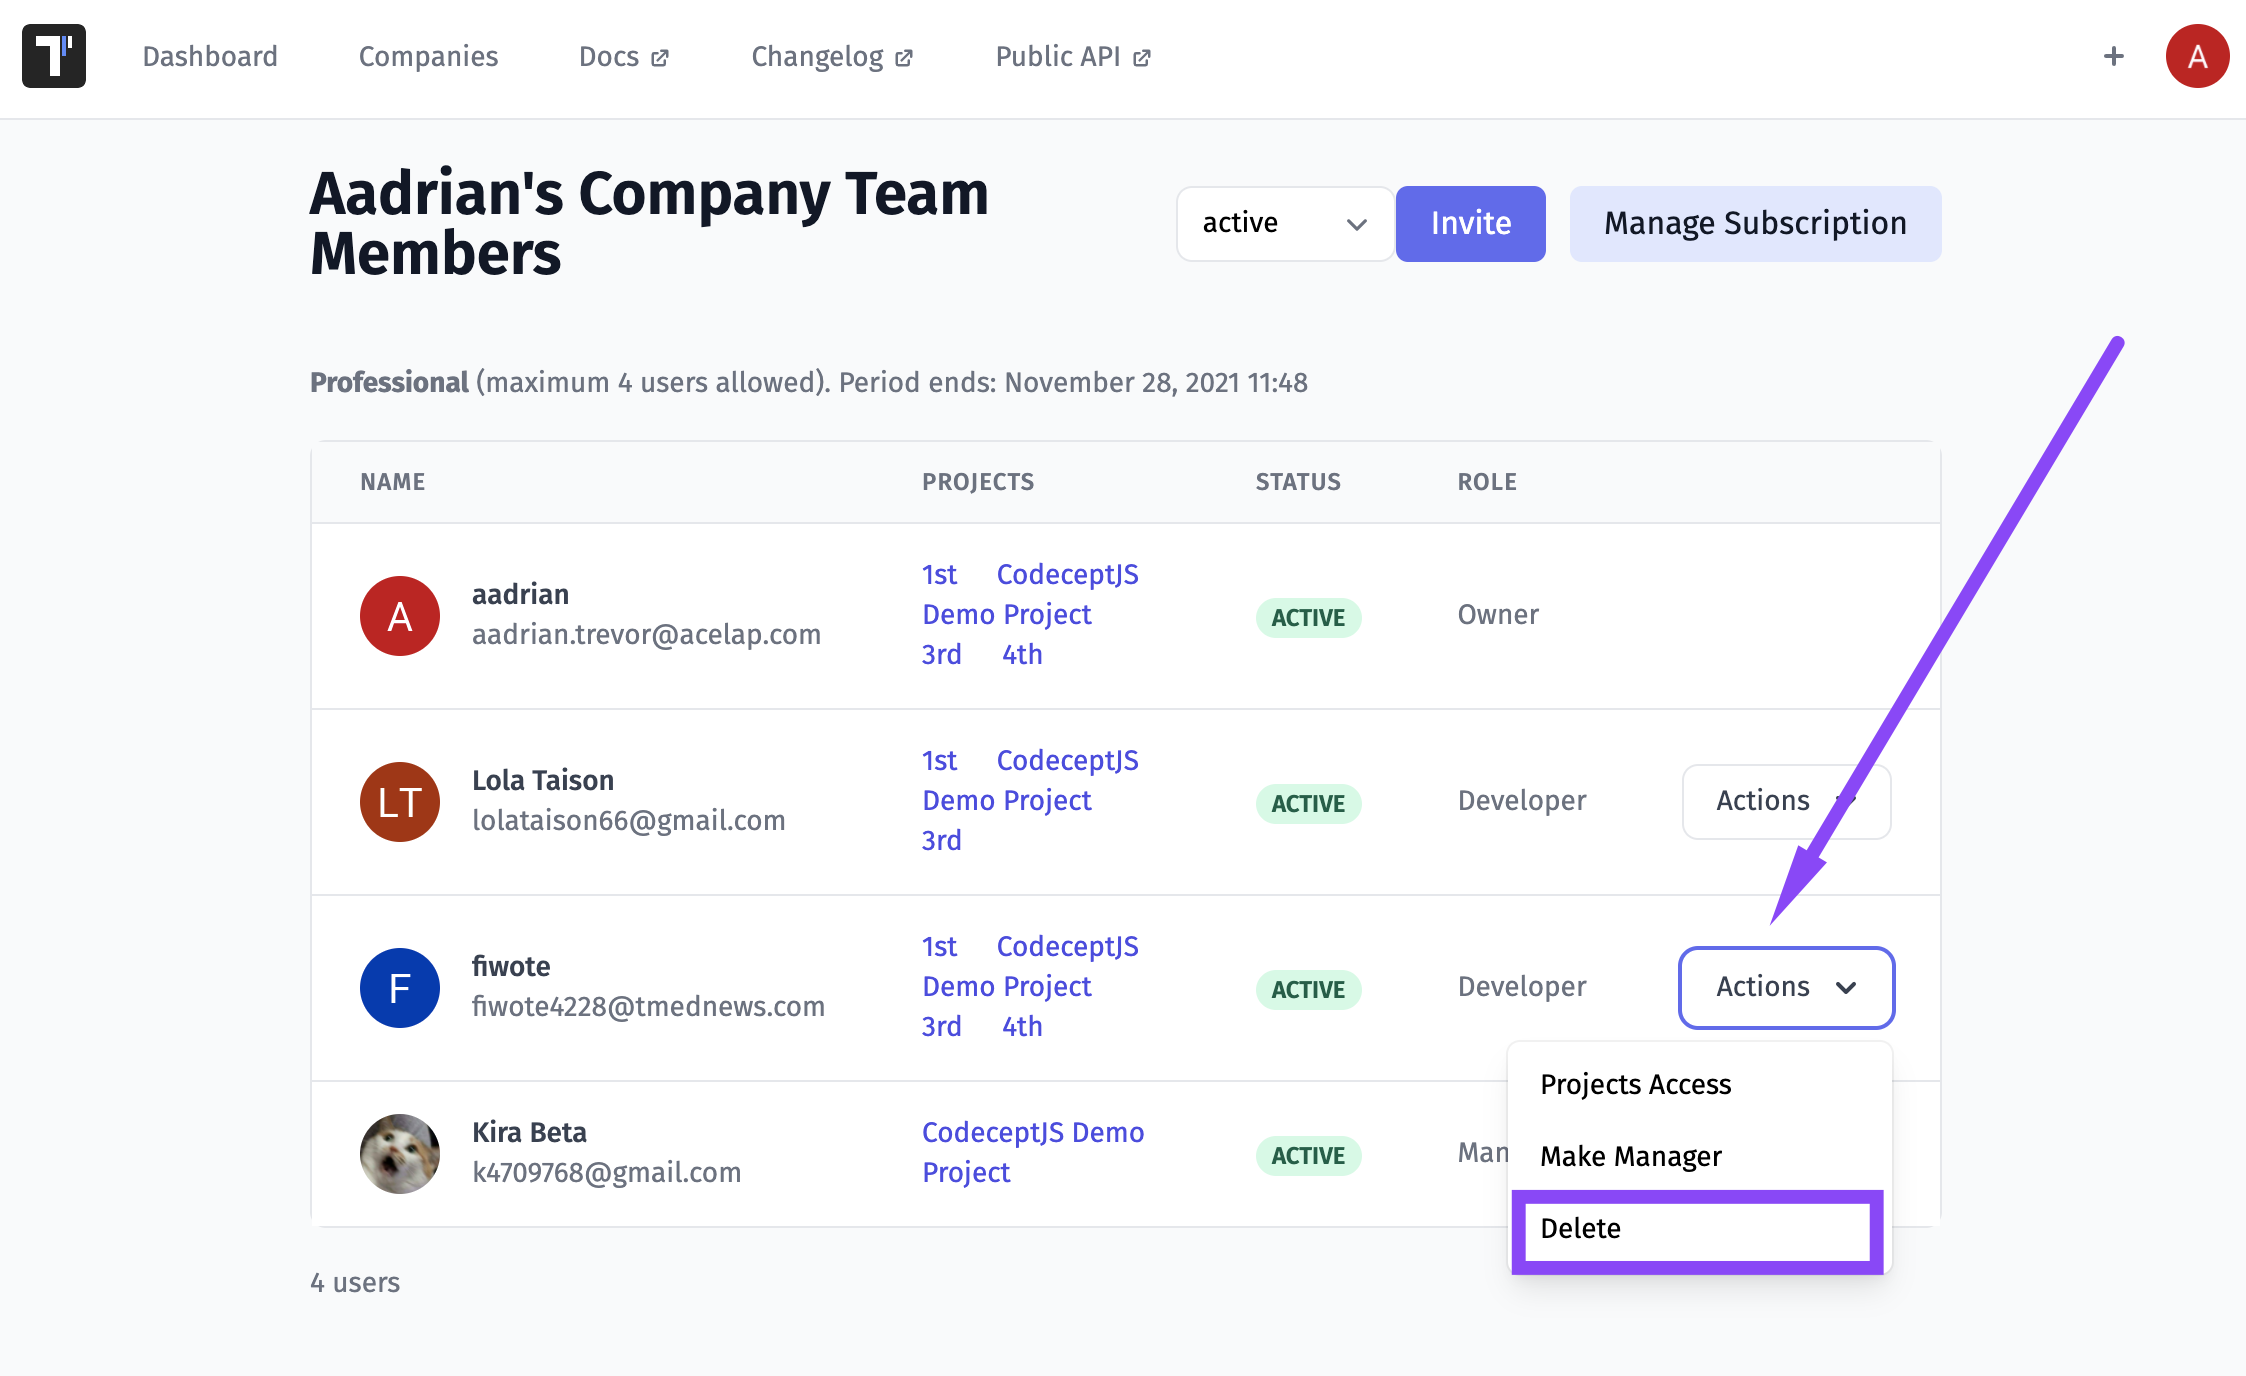Click Manage Subscription button

coord(1755,223)
